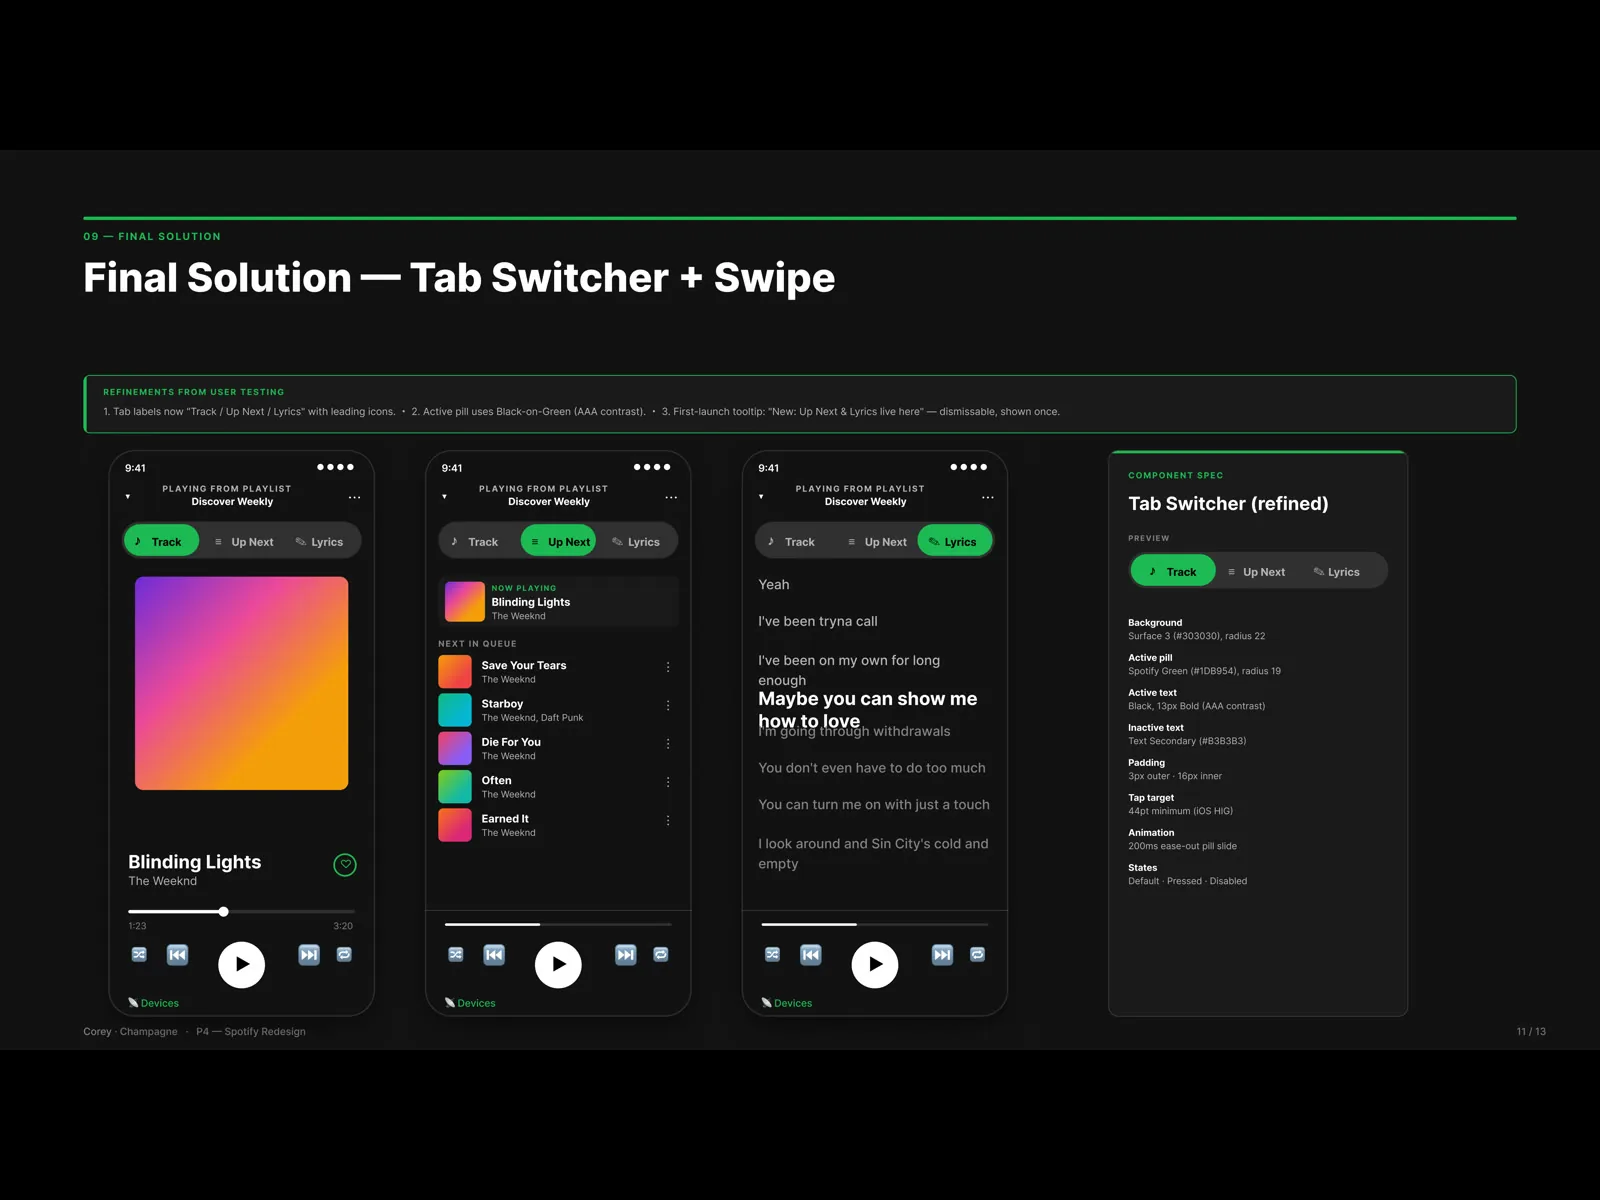This screenshot has width=1600, height=1200.
Task: Click play button in the Lyrics phone
Action: coord(875,965)
